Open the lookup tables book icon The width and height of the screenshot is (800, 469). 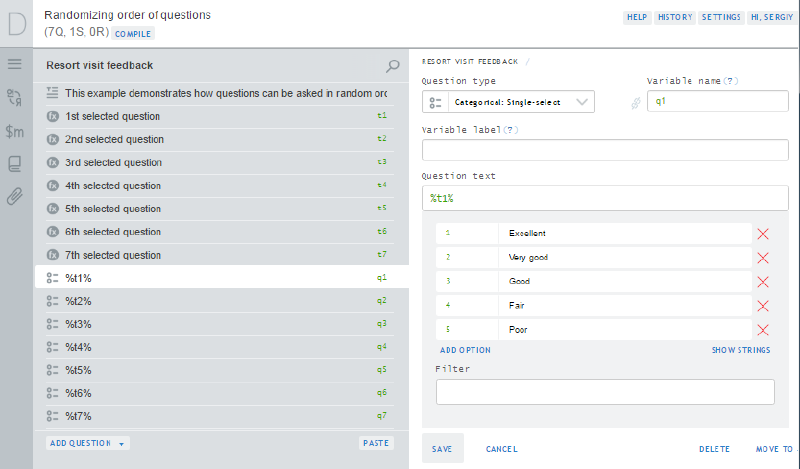tap(15, 163)
